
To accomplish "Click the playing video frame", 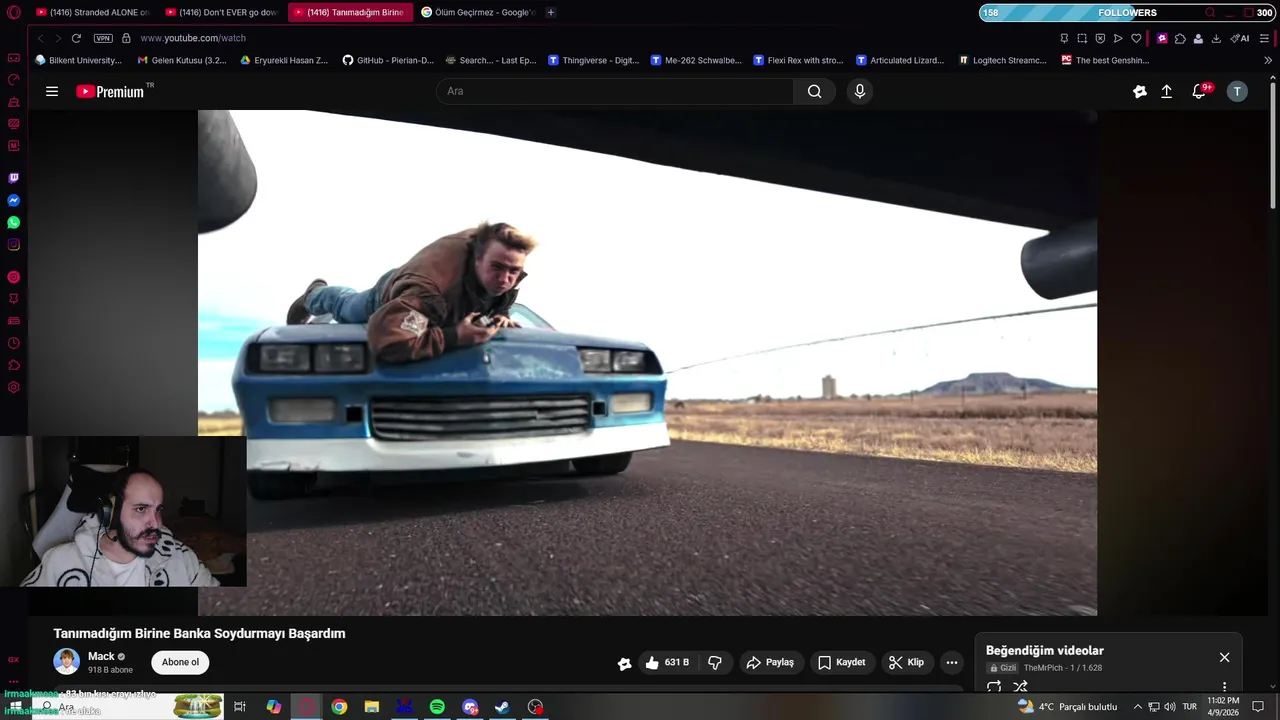I will (x=647, y=362).
